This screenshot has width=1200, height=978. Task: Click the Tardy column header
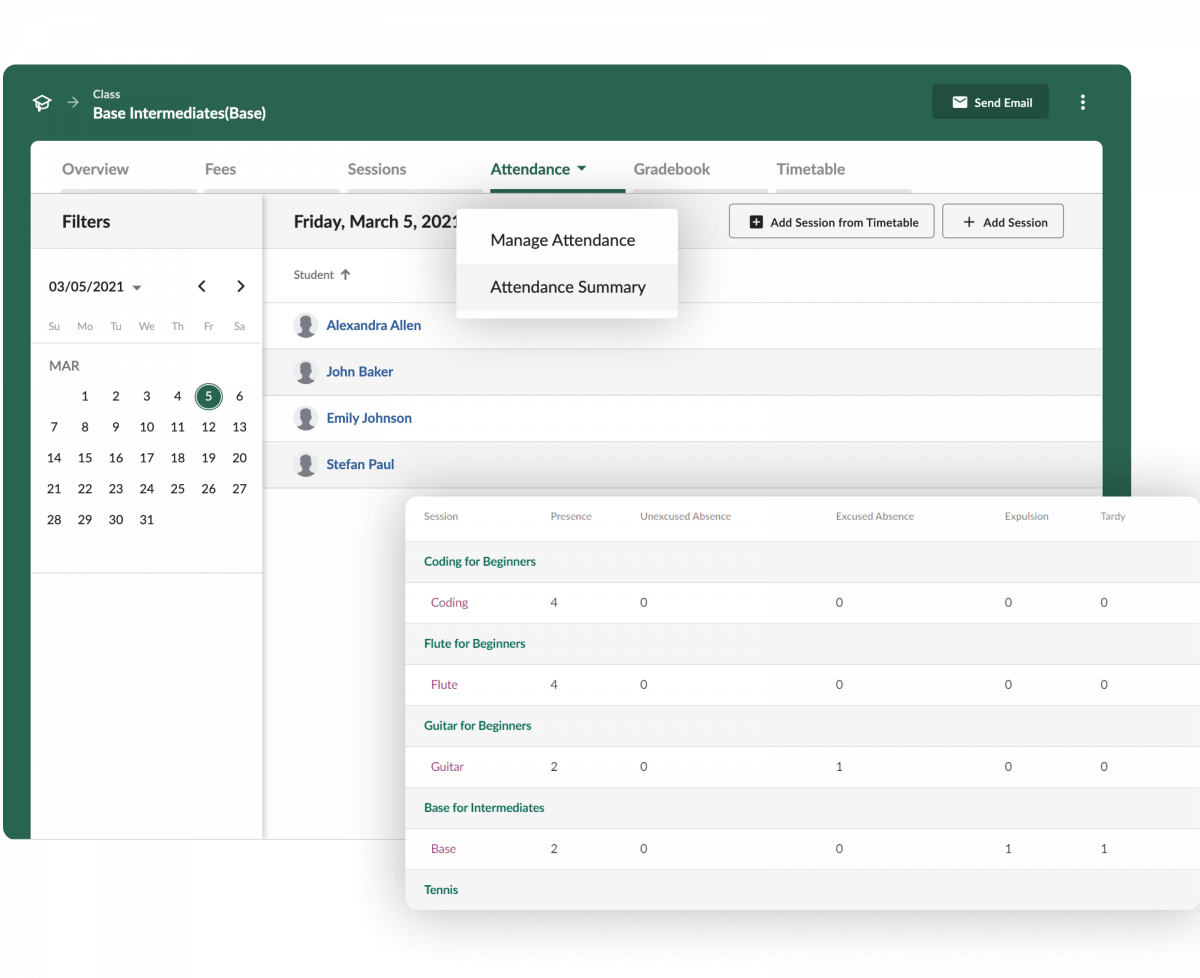(x=1113, y=517)
